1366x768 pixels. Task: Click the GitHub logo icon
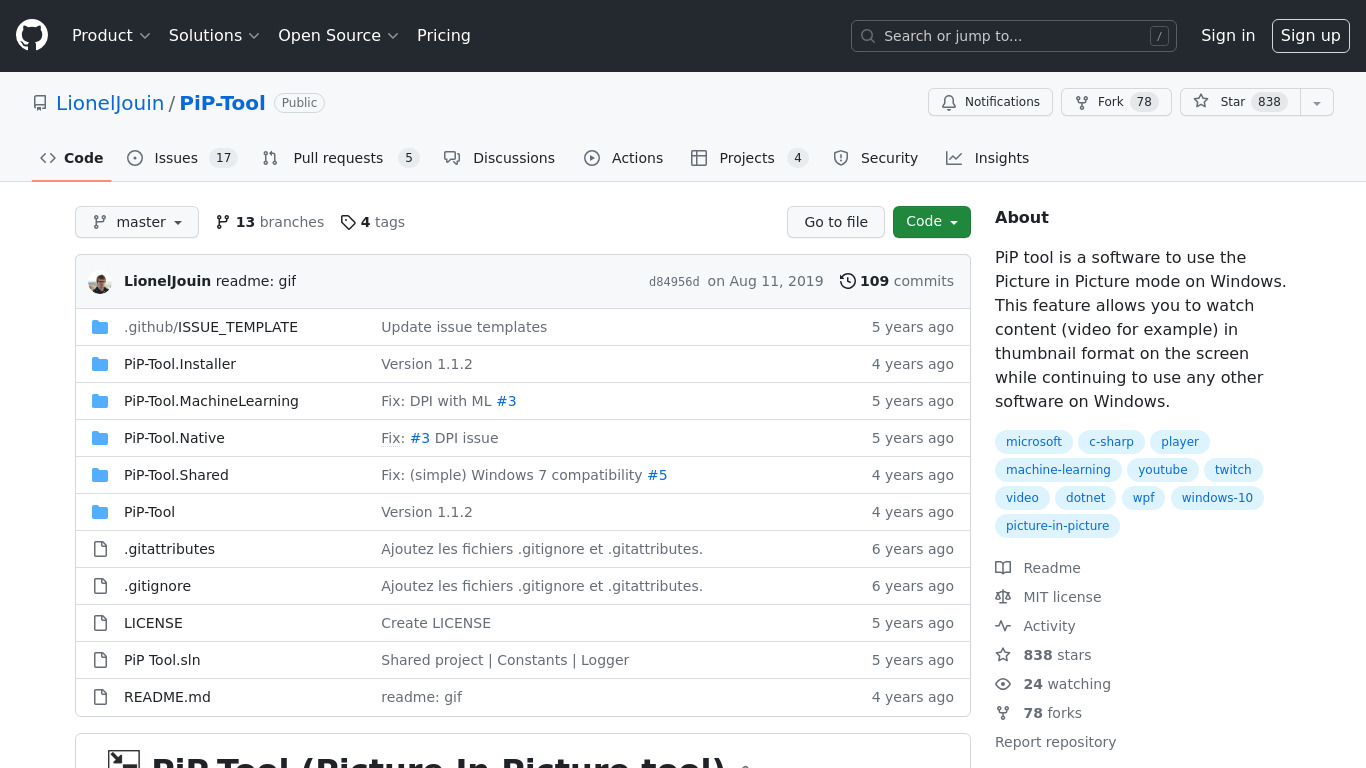32,35
